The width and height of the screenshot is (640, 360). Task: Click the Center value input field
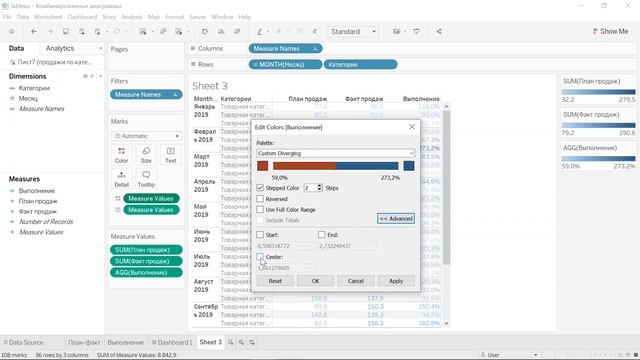(286, 268)
